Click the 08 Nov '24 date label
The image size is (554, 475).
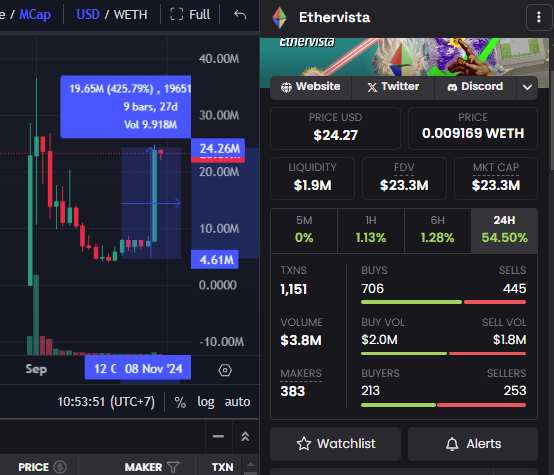153,369
